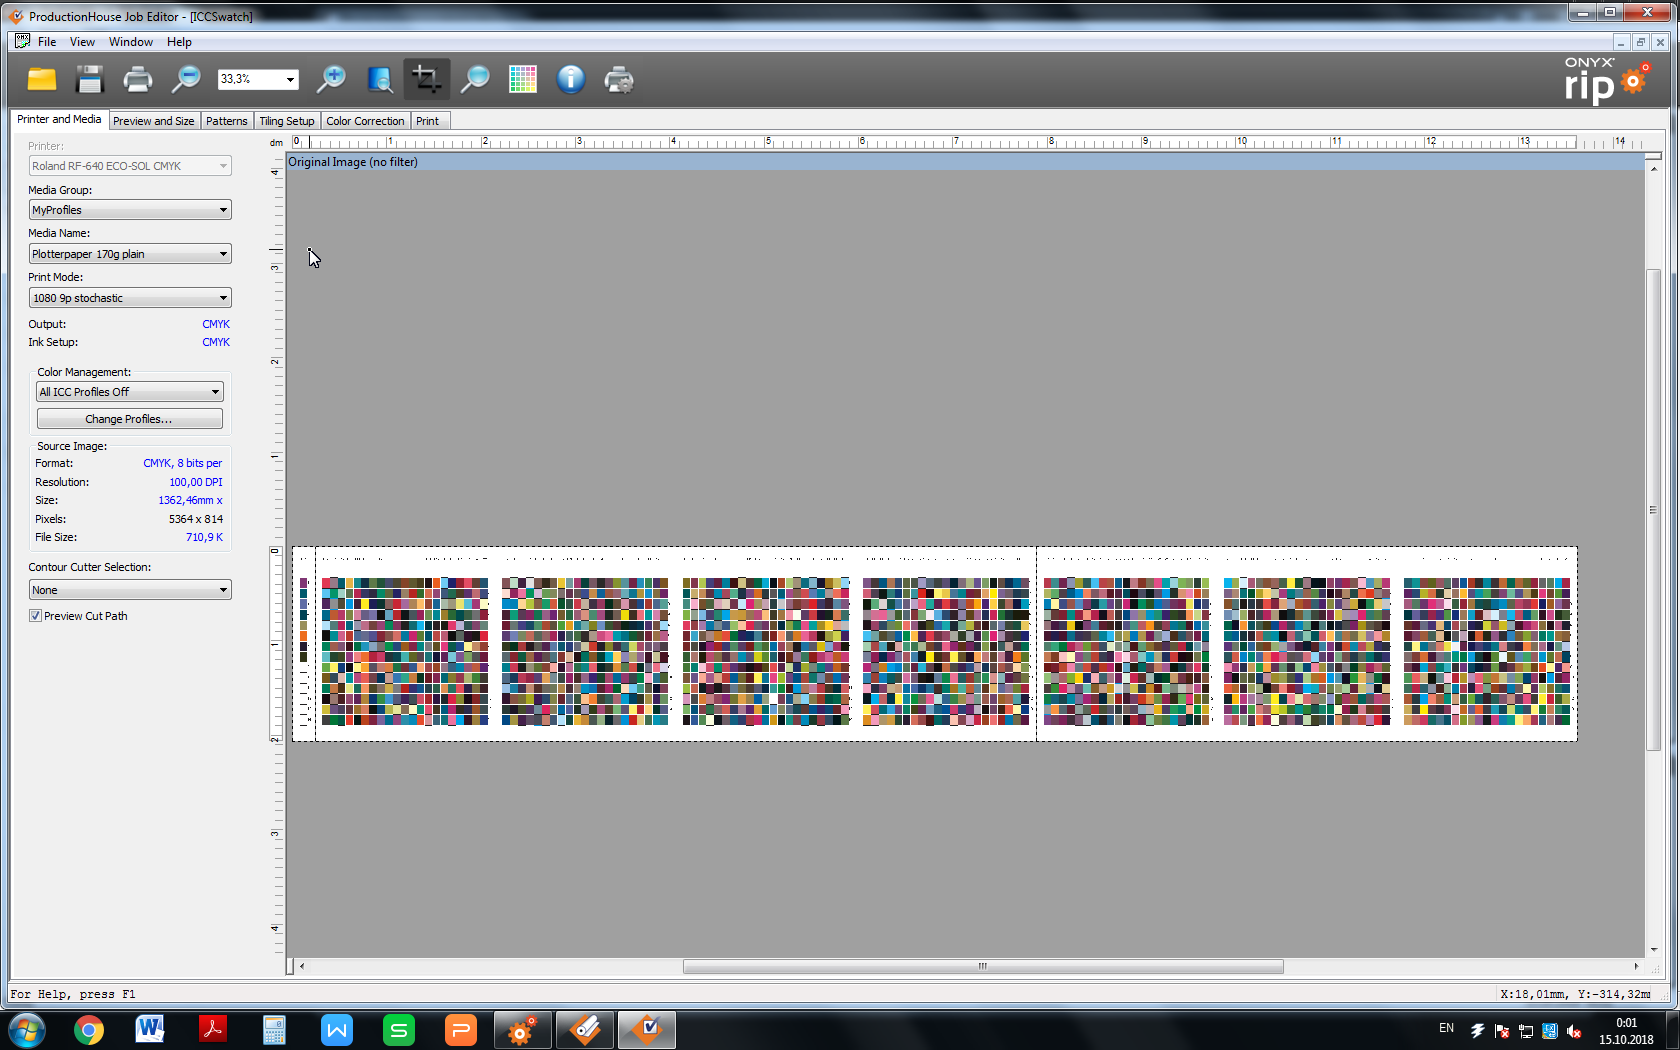The width and height of the screenshot is (1680, 1050).
Task: Click the Output CMYK value
Action: point(216,324)
